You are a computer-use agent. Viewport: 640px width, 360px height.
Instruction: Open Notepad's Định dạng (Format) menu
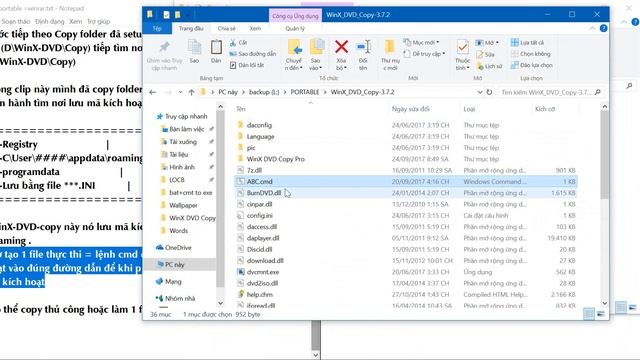[x=49, y=21]
